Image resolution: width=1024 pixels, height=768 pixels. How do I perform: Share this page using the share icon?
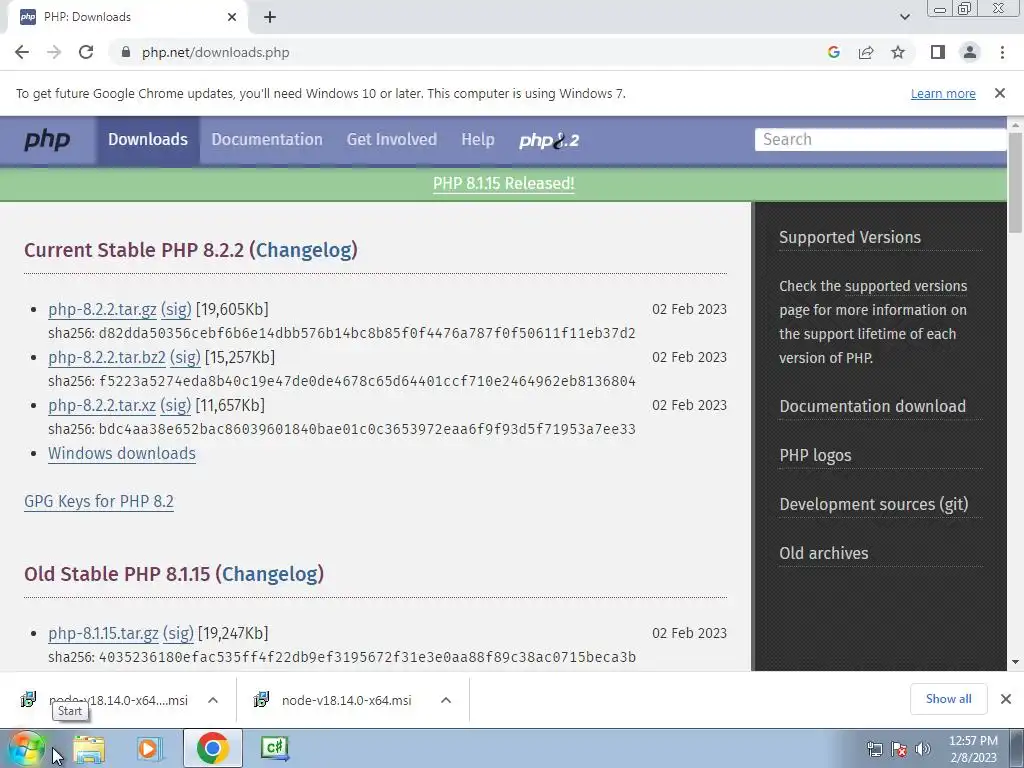click(866, 52)
